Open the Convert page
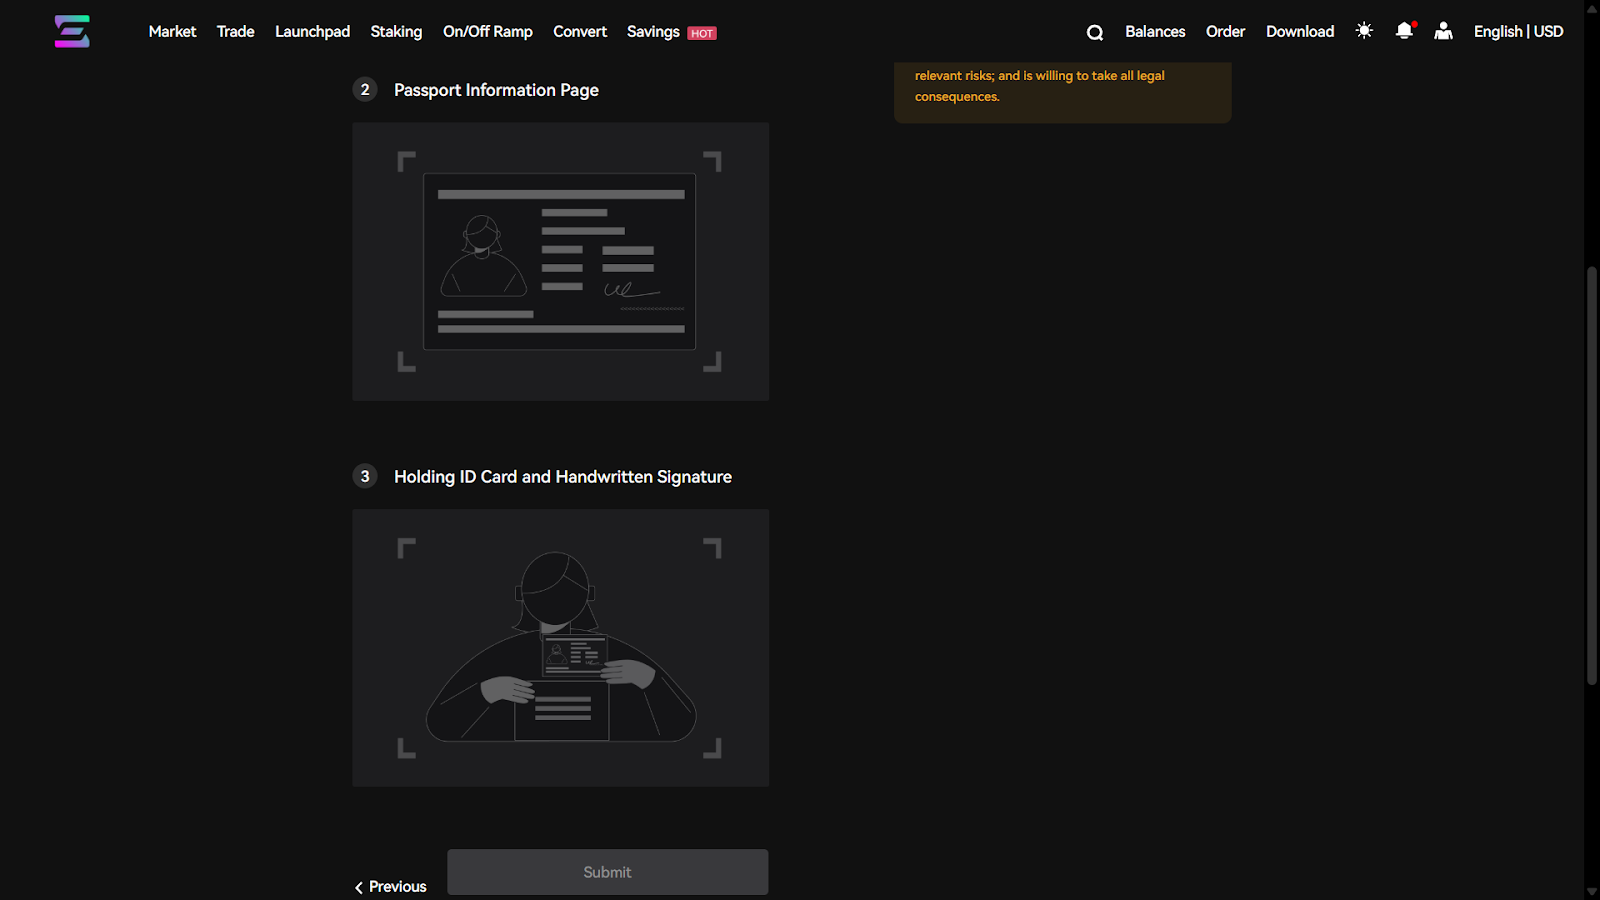The height and width of the screenshot is (900, 1600). coord(580,31)
